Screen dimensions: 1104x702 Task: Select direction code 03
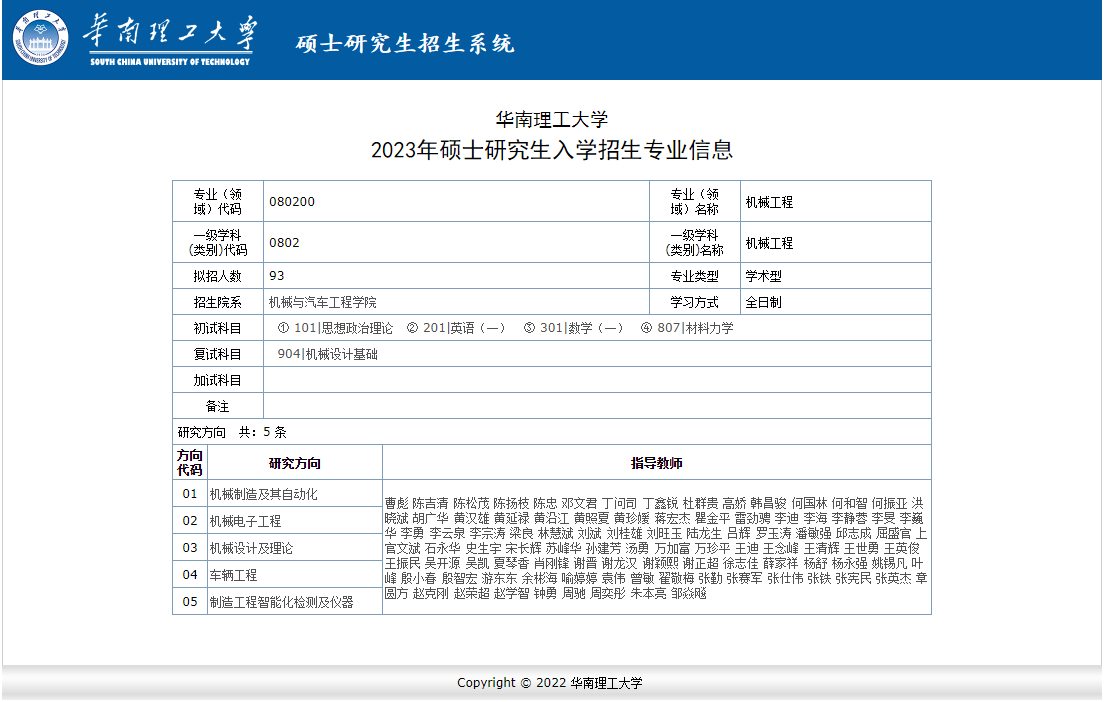click(x=190, y=548)
